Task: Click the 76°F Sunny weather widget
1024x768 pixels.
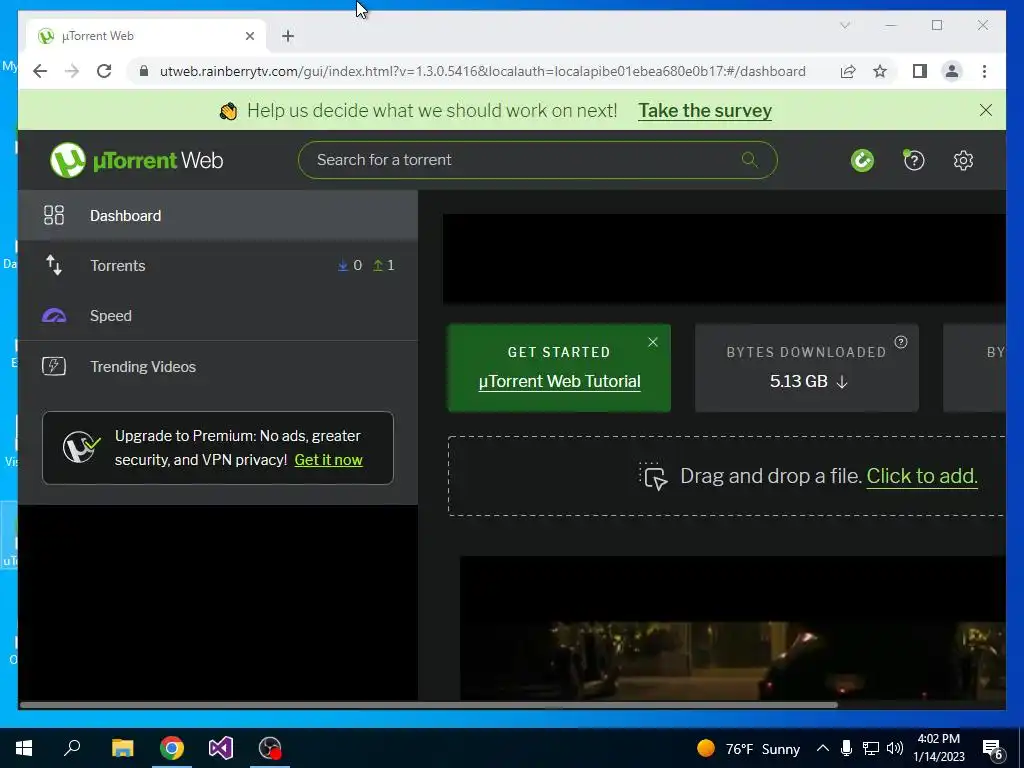Action: (748, 748)
